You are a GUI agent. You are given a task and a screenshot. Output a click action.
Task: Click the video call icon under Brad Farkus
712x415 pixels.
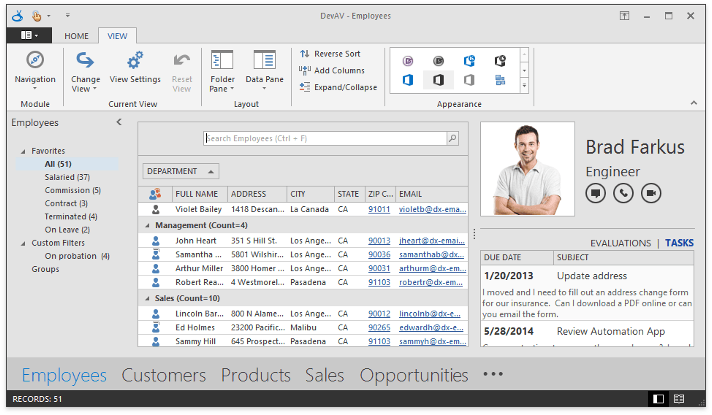pos(651,193)
